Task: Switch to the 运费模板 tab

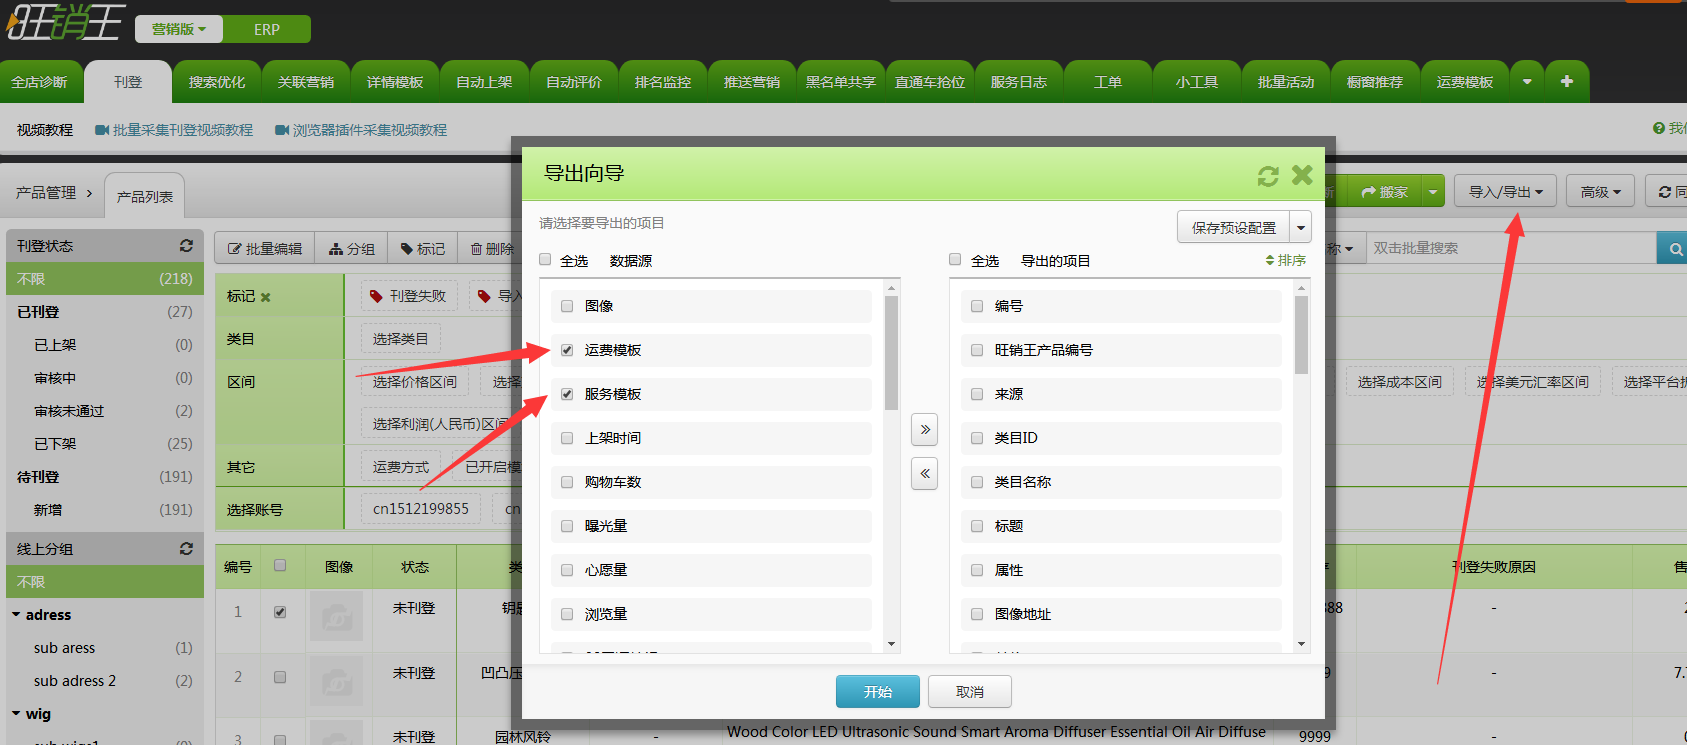Action: click(x=1465, y=82)
